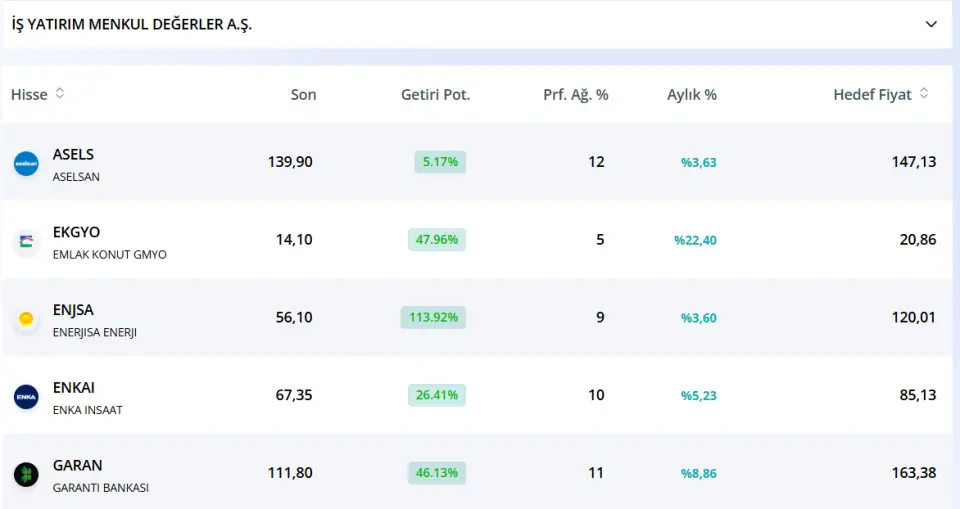Sort by Hedef Fiyat arrows icon
Screen dimensions: 960x509
(924, 94)
